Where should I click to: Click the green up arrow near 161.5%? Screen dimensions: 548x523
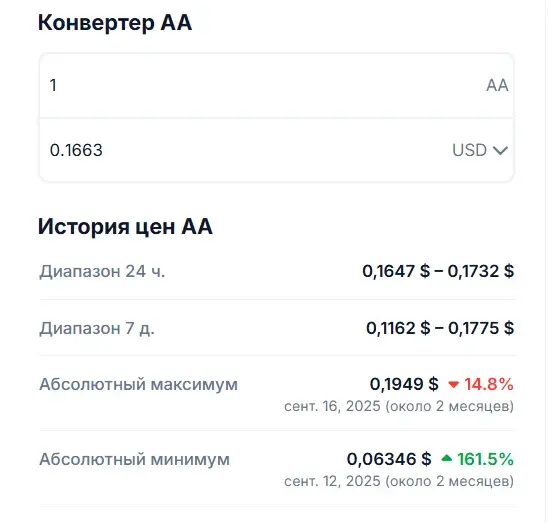pyautogui.click(x=447, y=458)
